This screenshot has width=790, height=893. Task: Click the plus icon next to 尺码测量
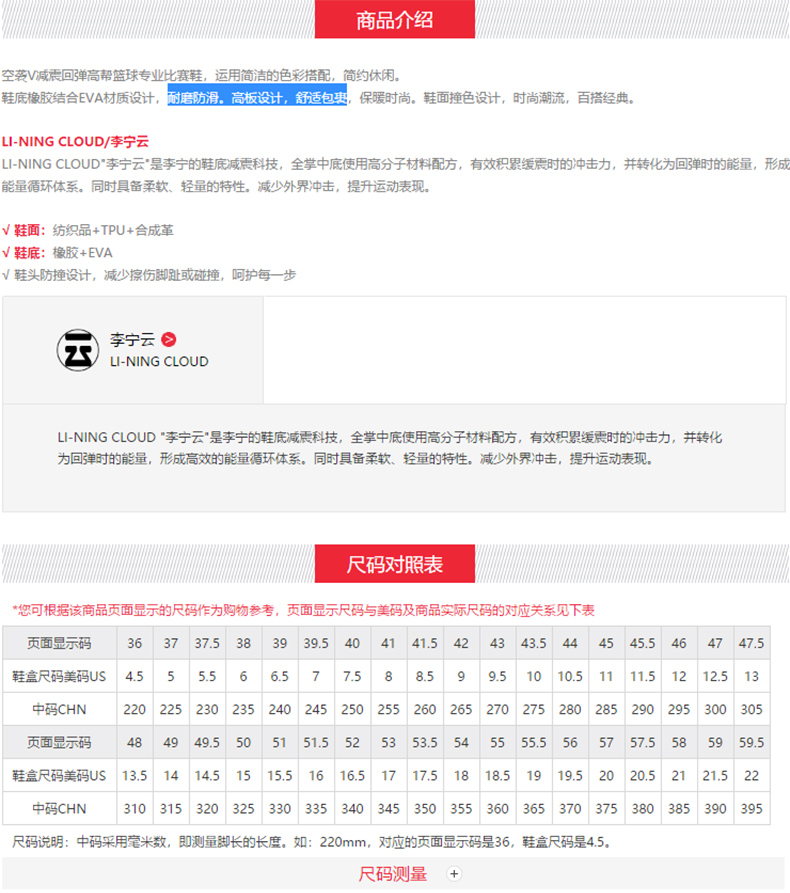(x=454, y=874)
